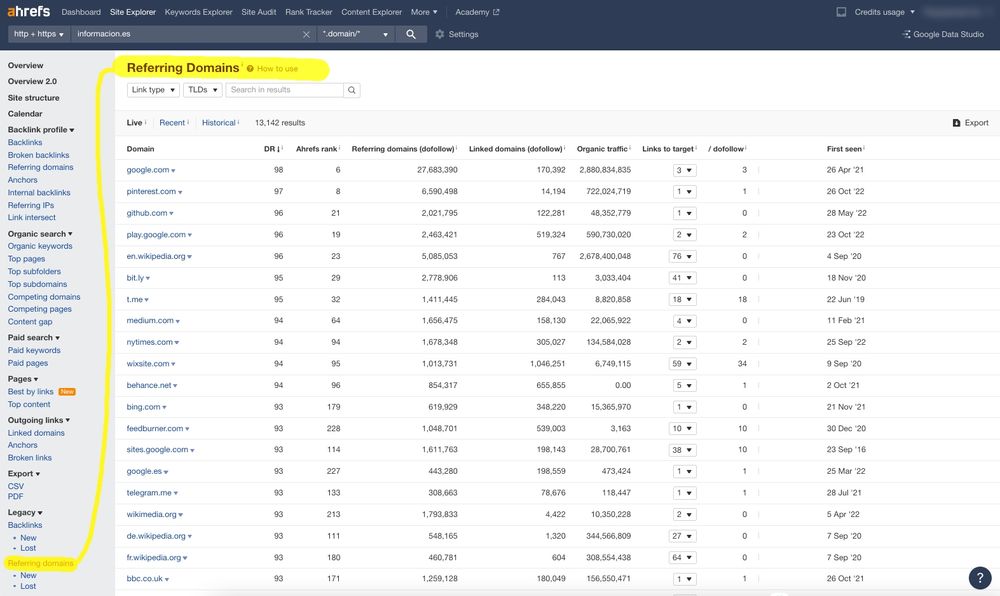The width and height of the screenshot is (1000, 596).
Task: Expand google.com domain options arrow
Action: [173, 171]
